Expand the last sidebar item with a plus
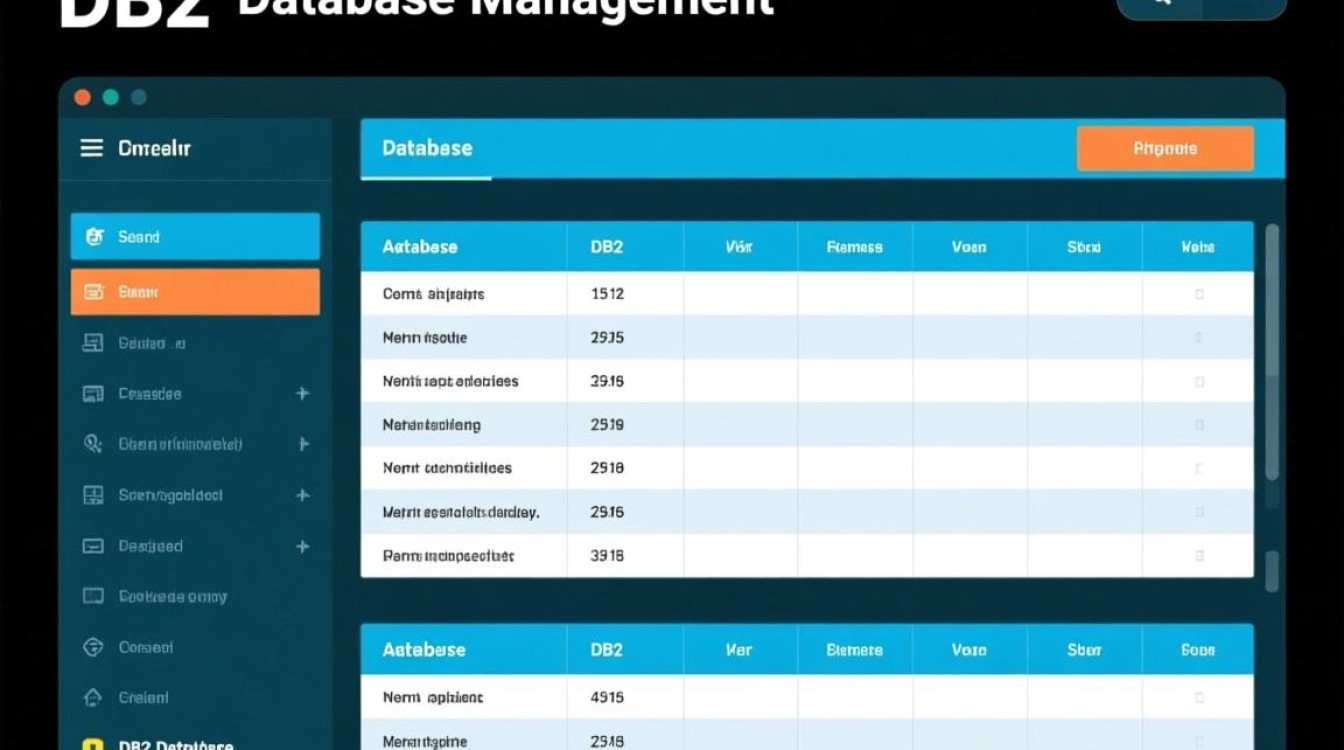 coord(302,547)
